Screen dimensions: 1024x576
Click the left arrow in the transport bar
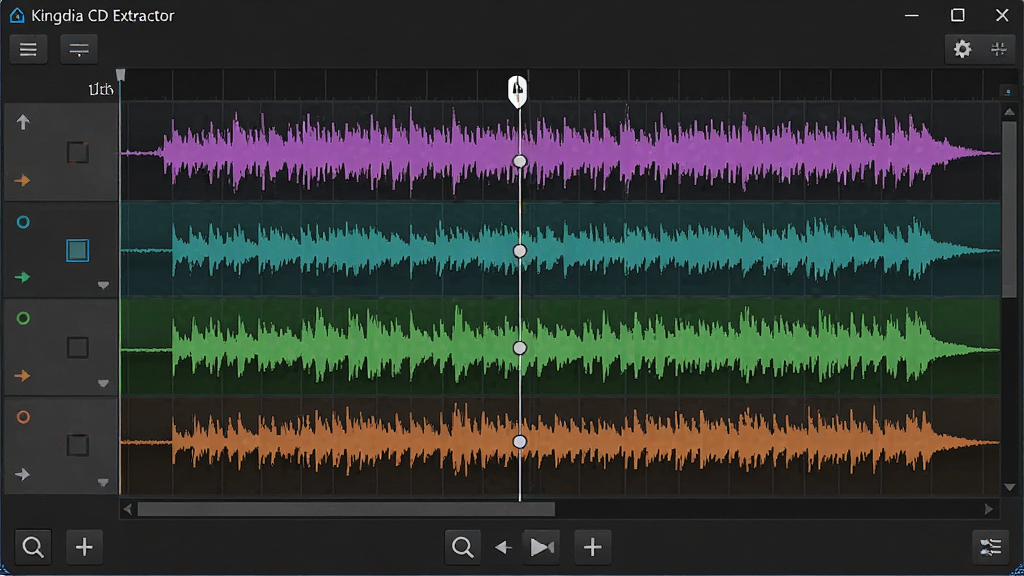[x=503, y=547]
